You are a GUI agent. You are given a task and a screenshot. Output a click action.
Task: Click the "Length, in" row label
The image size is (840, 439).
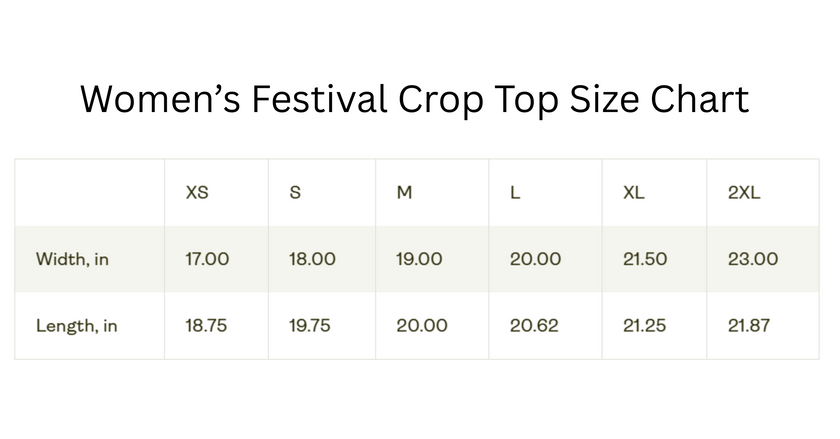click(76, 325)
